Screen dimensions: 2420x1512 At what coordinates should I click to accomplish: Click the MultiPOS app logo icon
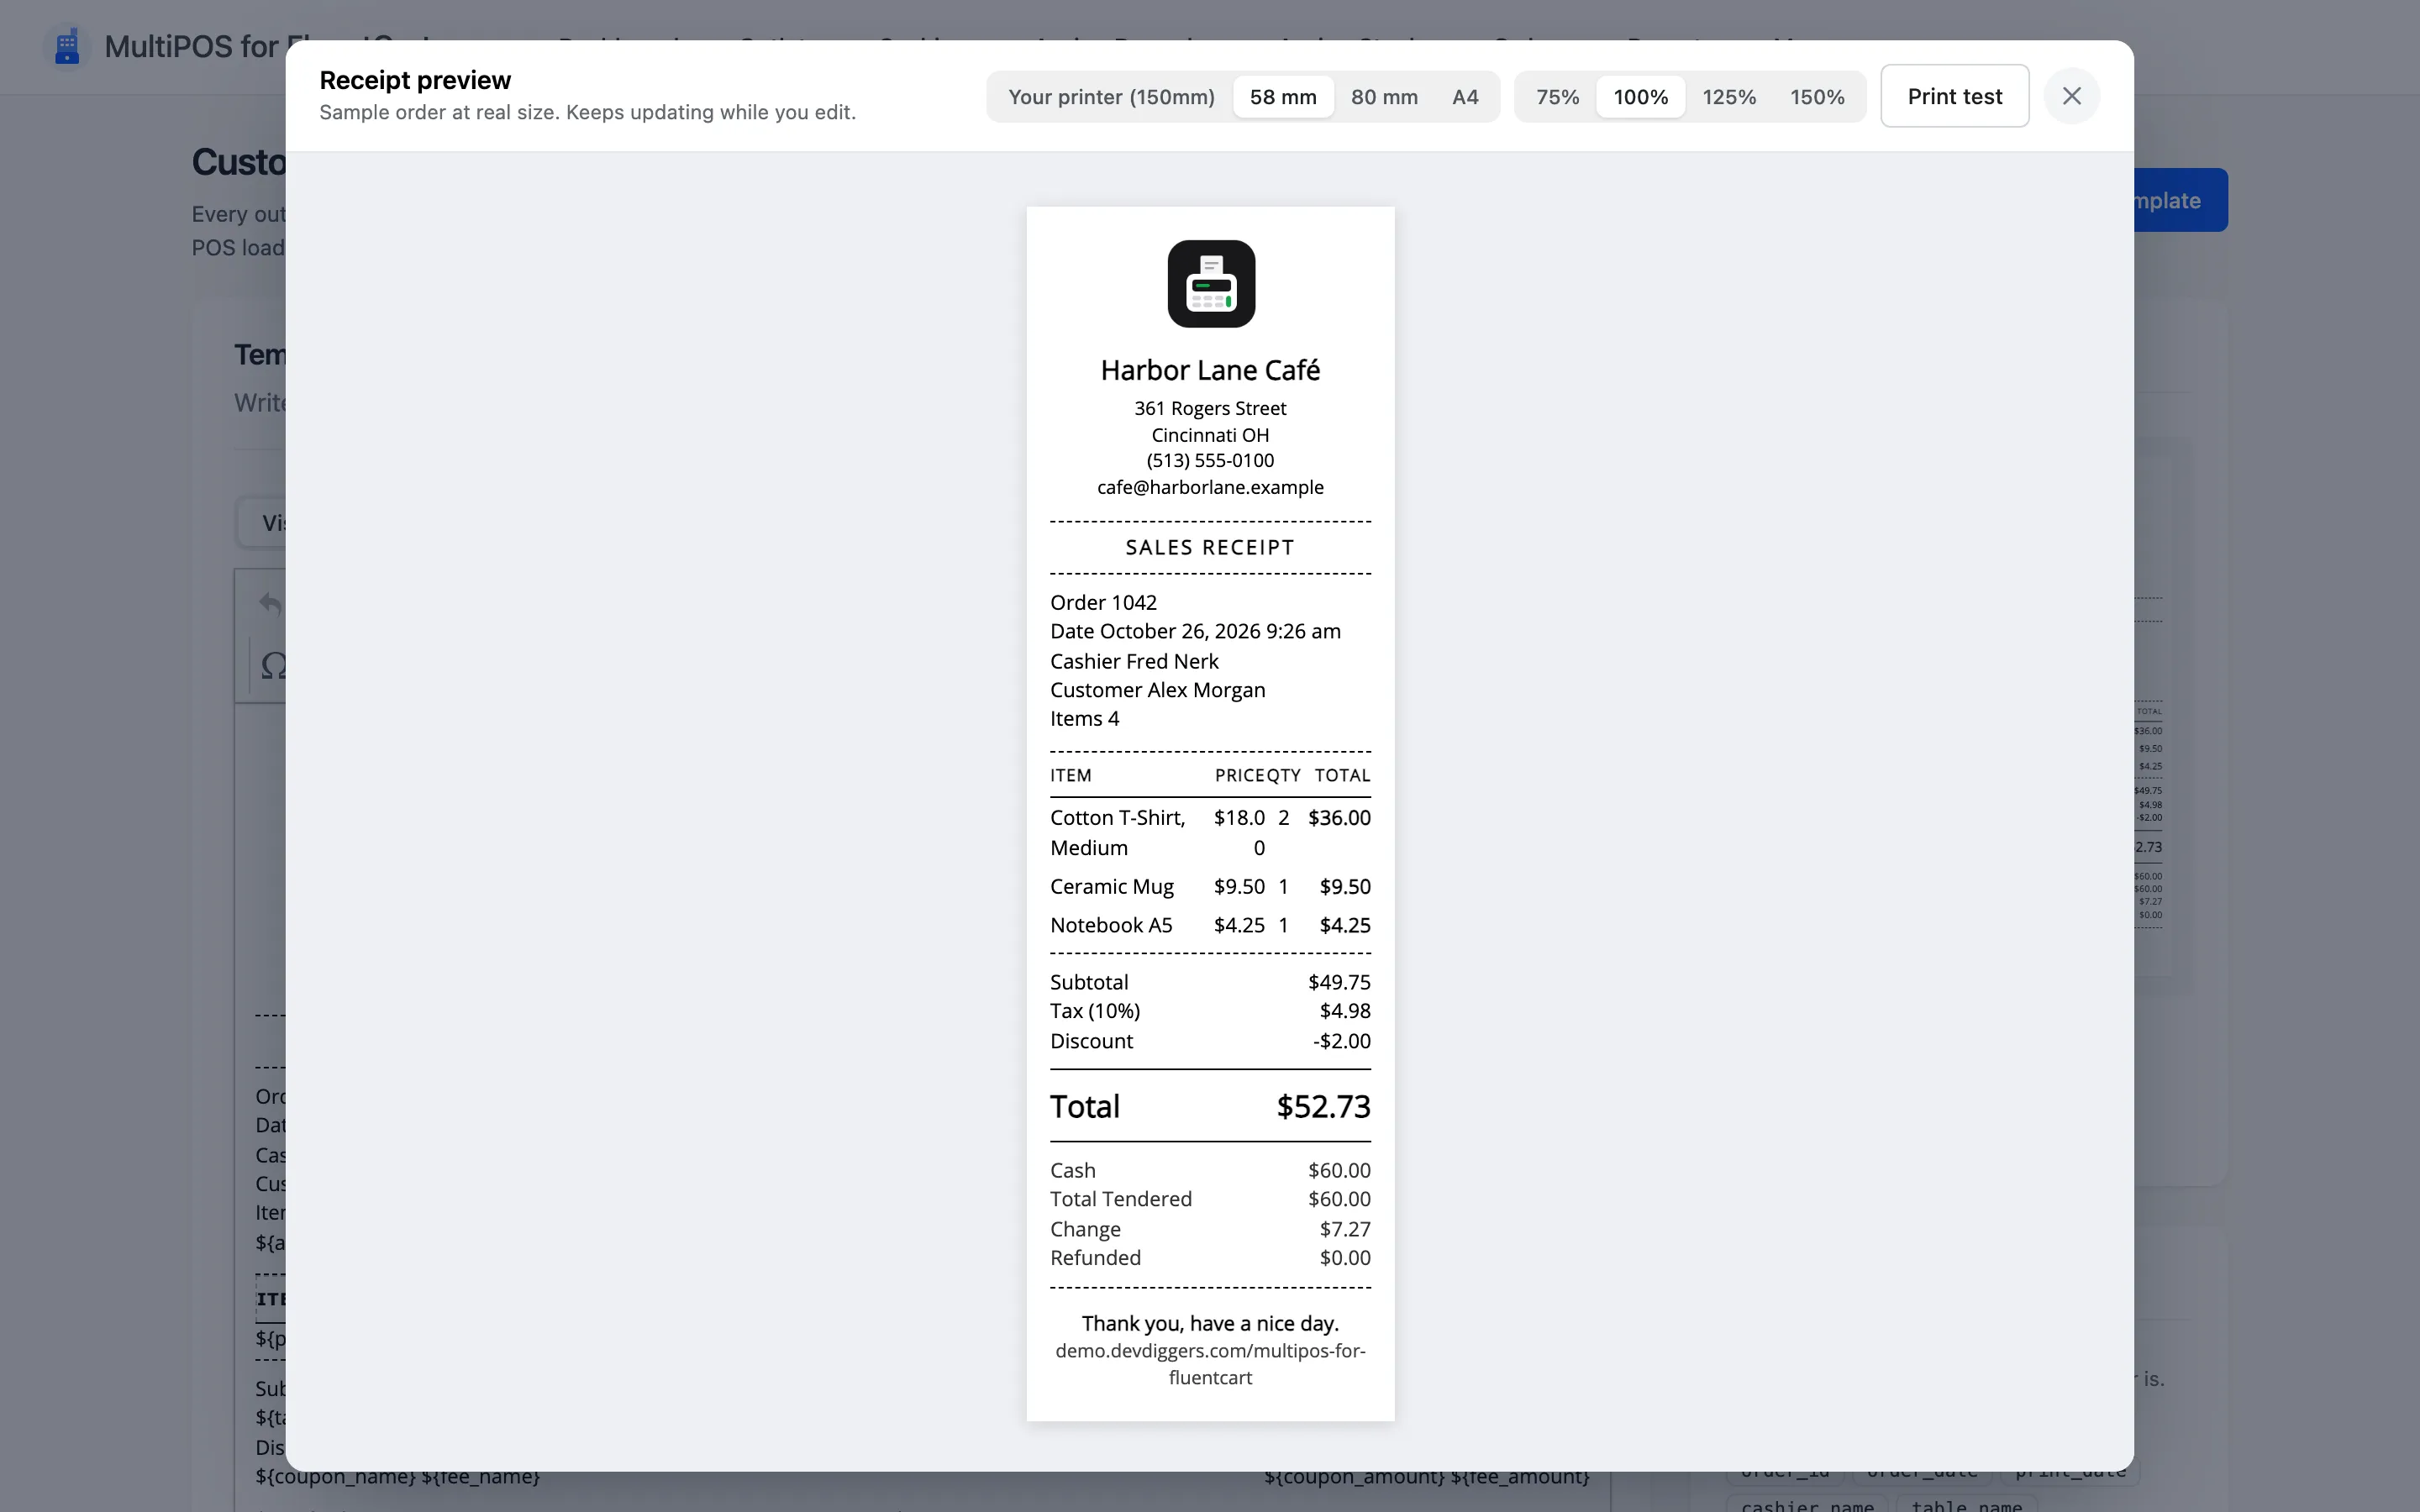pyautogui.click(x=67, y=47)
